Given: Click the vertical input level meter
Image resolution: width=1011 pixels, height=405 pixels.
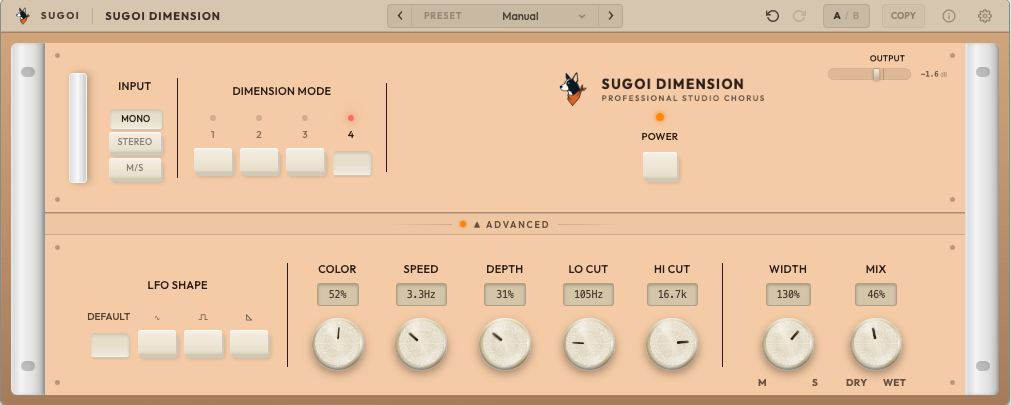Looking at the screenshot, I should tap(78, 128).
